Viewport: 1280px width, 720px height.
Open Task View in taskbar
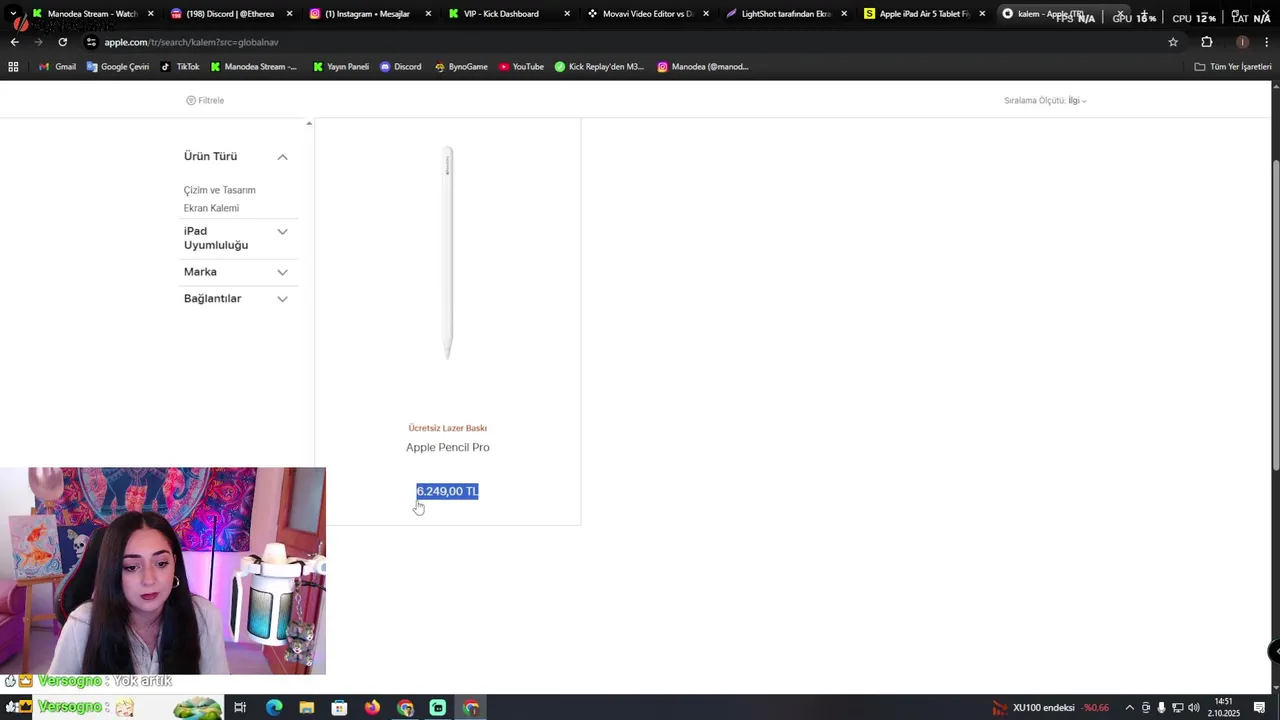(x=240, y=708)
